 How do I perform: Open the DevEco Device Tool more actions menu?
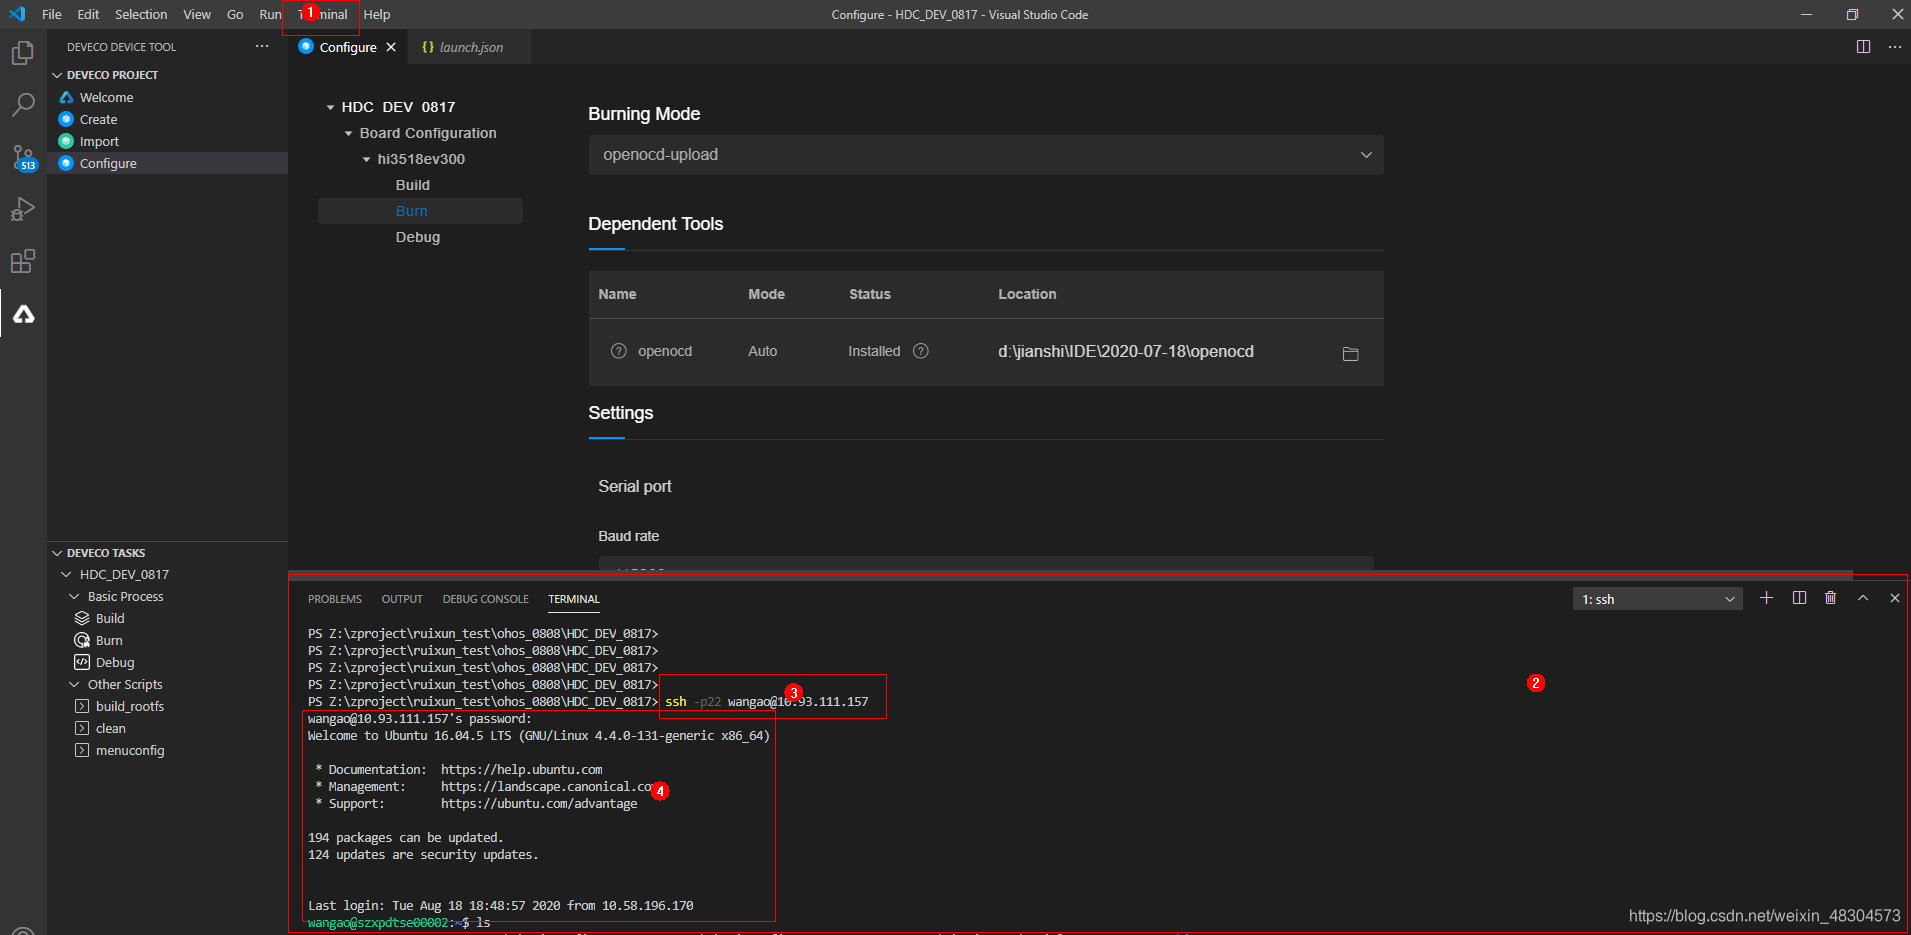(x=262, y=47)
